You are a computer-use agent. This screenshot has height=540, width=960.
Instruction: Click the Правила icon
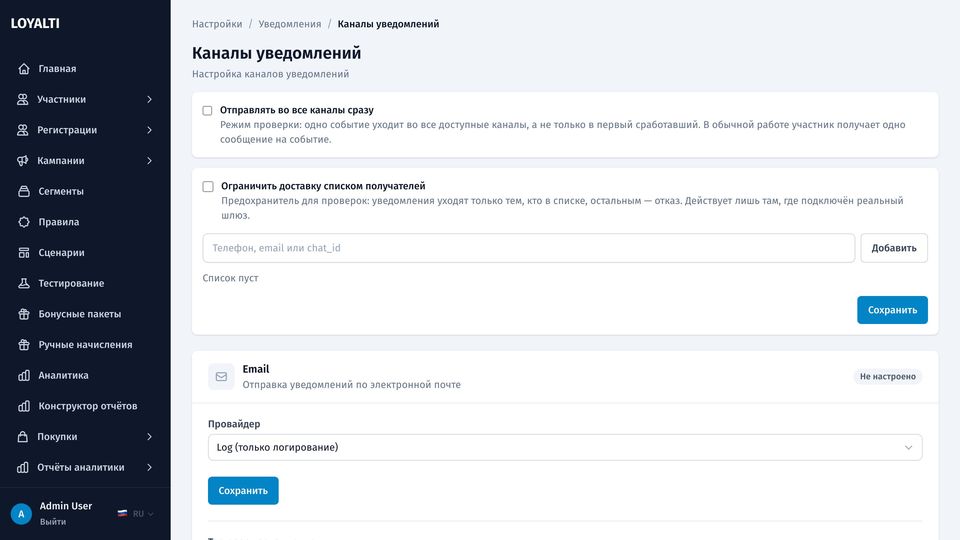[x=24, y=222]
